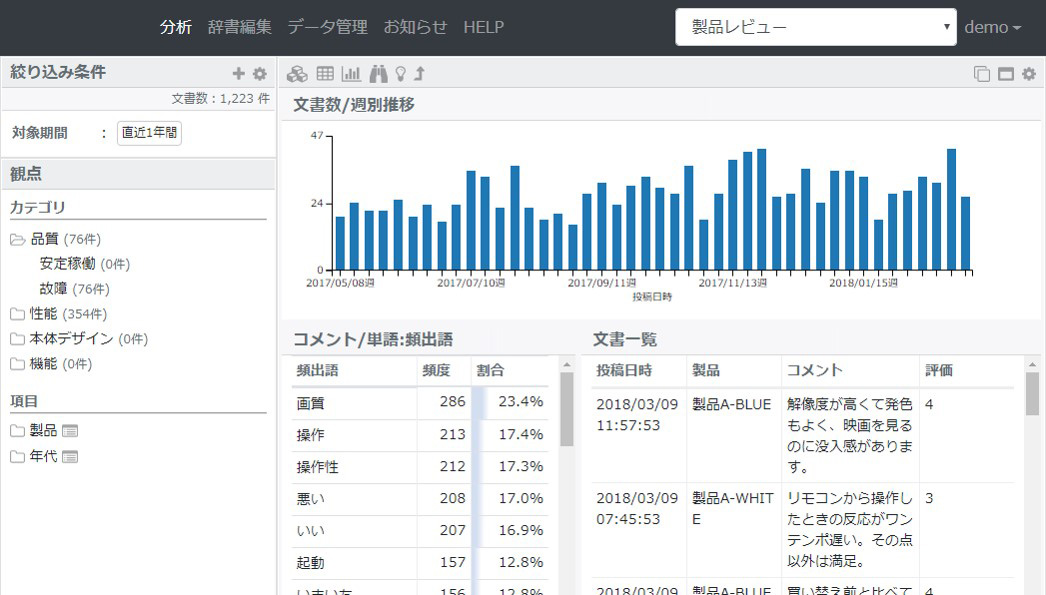Viewport: 1046px width, 595px height.
Task: Select the 安定稼働 (0件) subcategory
Action: tap(85, 264)
